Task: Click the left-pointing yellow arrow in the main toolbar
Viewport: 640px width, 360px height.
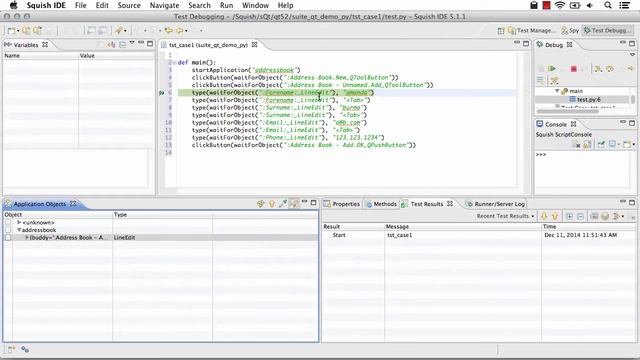Action: tap(169, 31)
